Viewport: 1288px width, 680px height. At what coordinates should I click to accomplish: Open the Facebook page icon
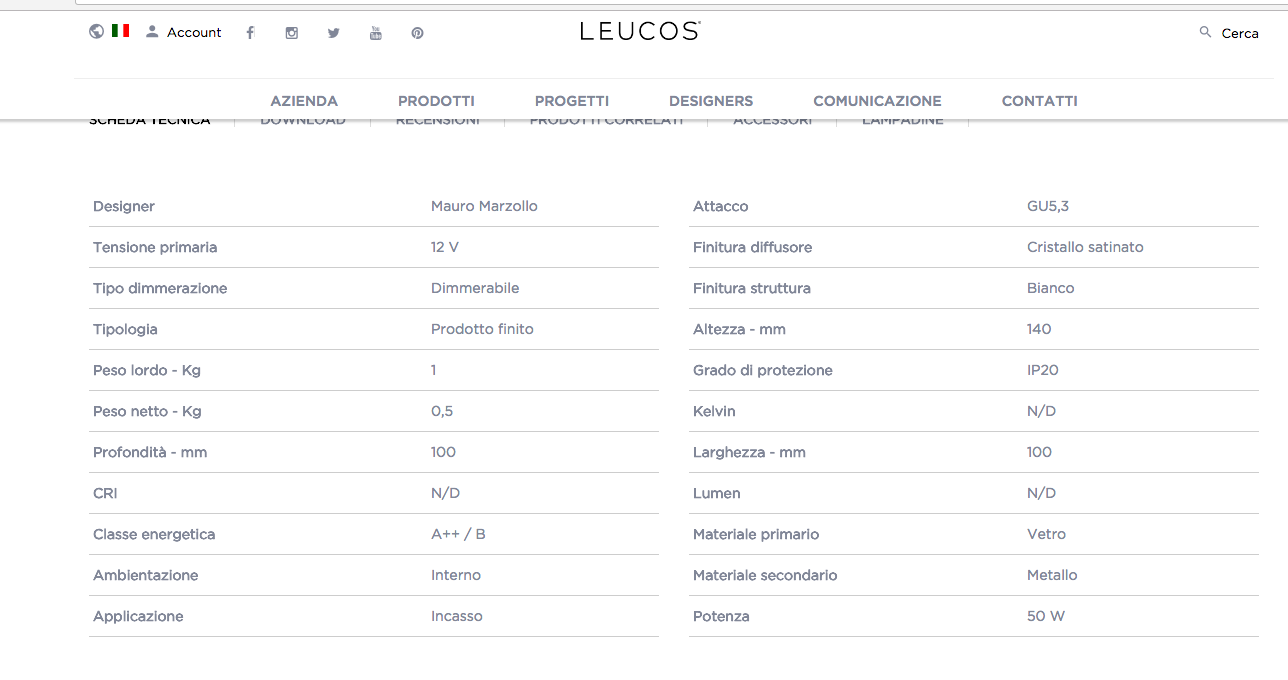point(250,33)
